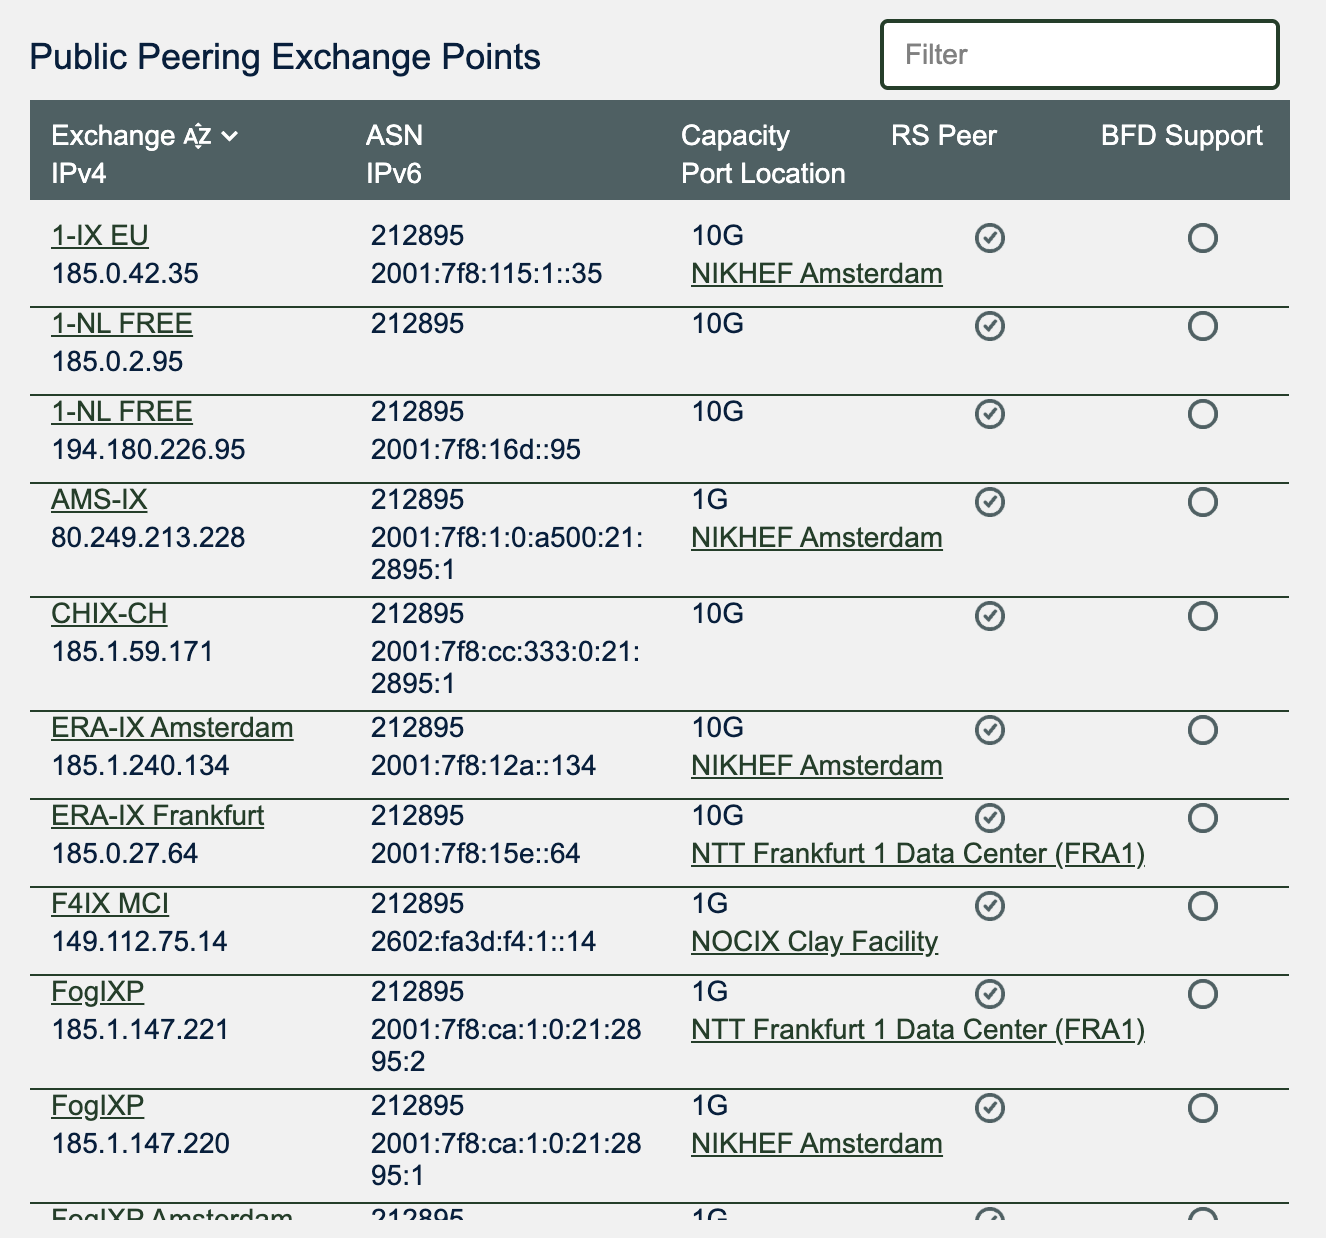Select 1G capacity in AMS-IX row
The image size is (1326, 1238).
pyautogui.click(x=710, y=499)
